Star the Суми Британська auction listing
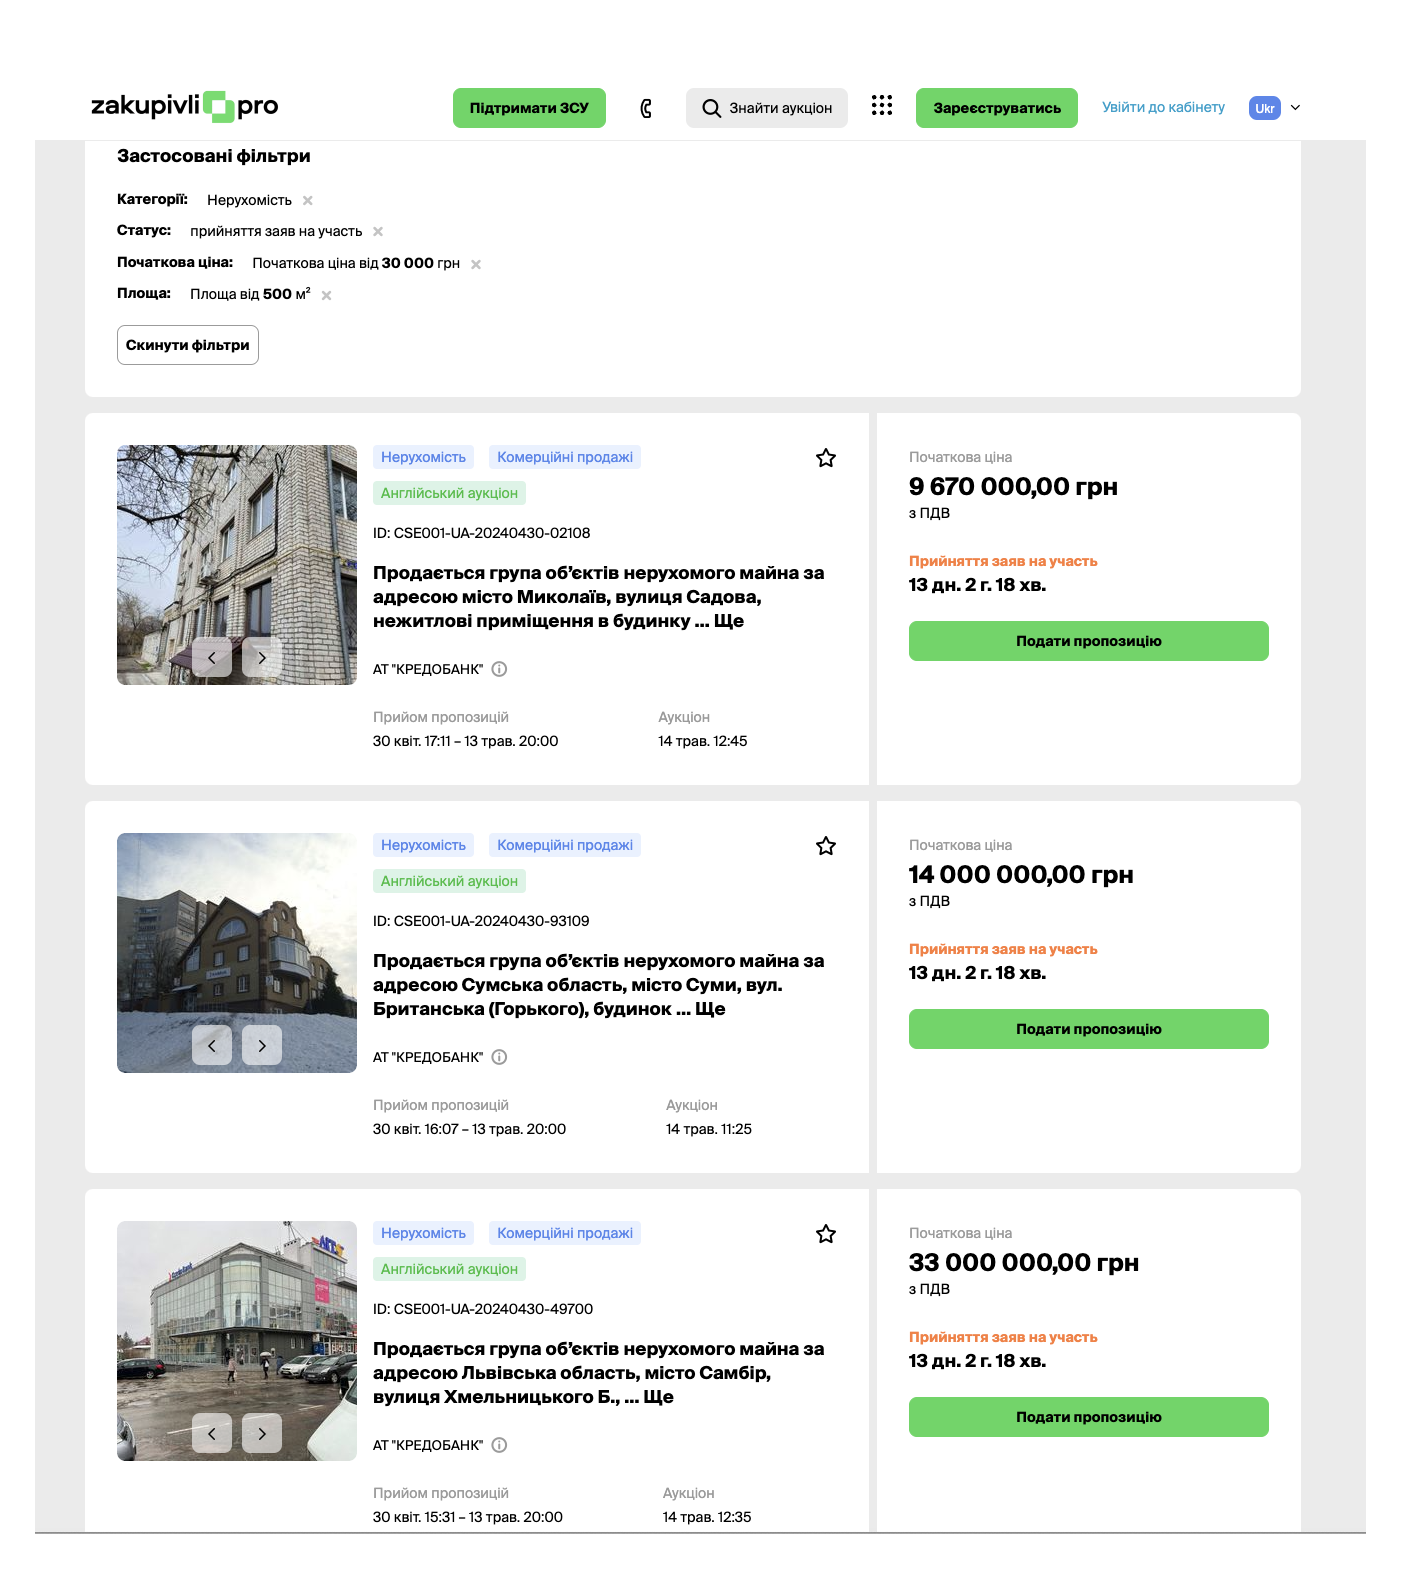The height and width of the screenshot is (1572, 1408). pos(825,846)
